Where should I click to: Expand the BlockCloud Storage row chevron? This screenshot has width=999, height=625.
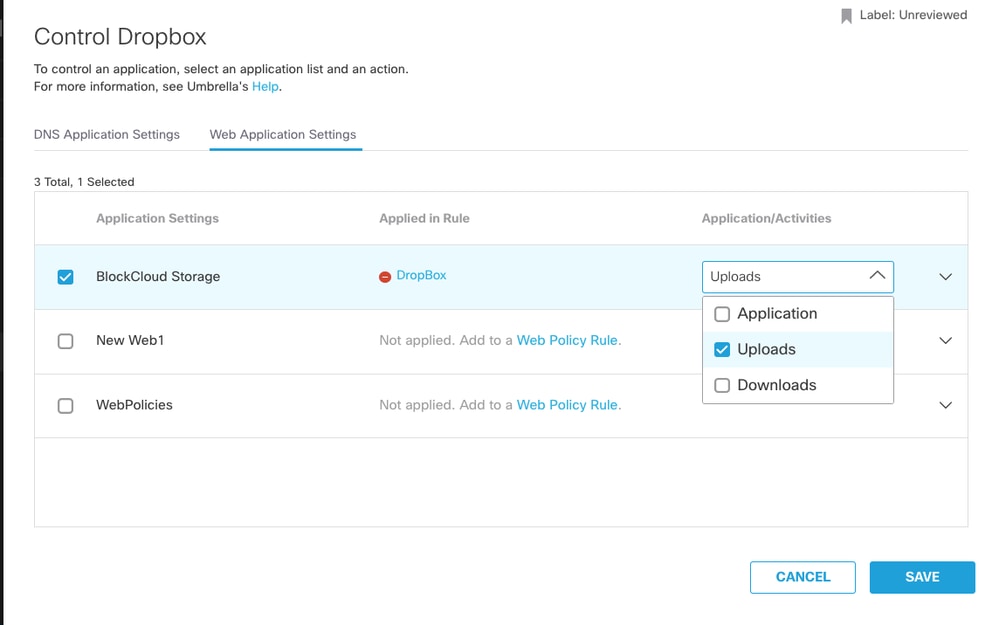945,277
